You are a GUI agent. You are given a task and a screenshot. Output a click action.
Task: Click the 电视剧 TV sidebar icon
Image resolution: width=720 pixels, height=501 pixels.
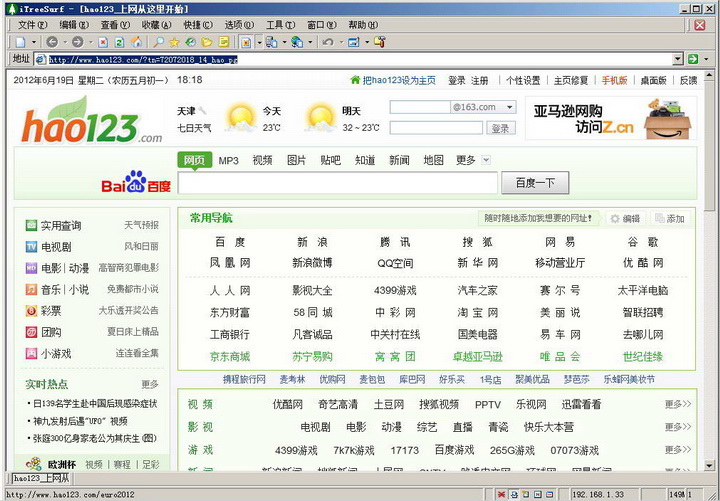[31, 247]
